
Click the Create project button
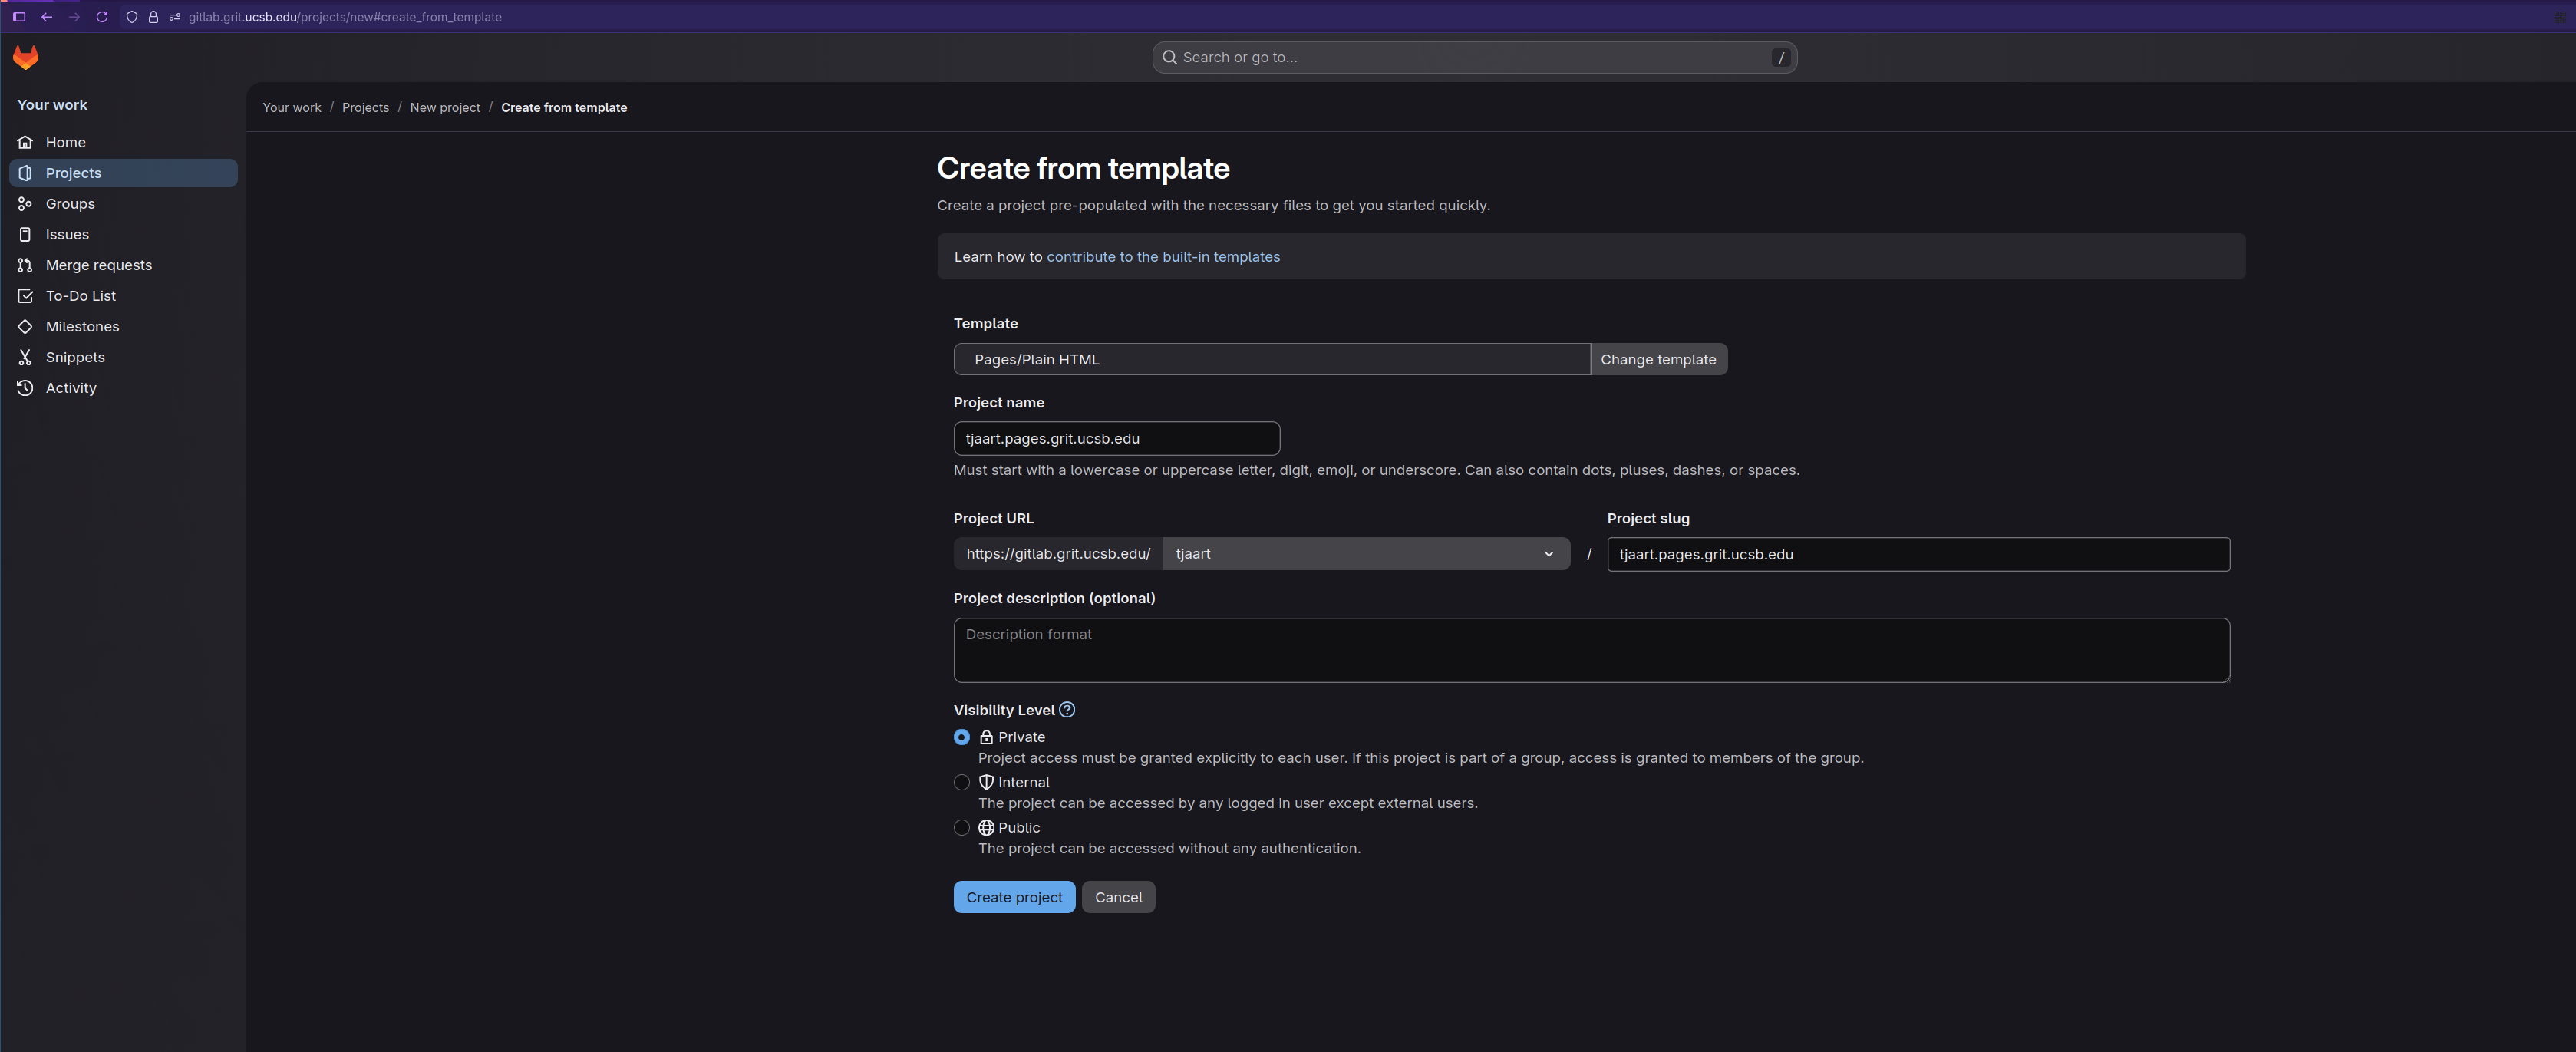point(1013,897)
